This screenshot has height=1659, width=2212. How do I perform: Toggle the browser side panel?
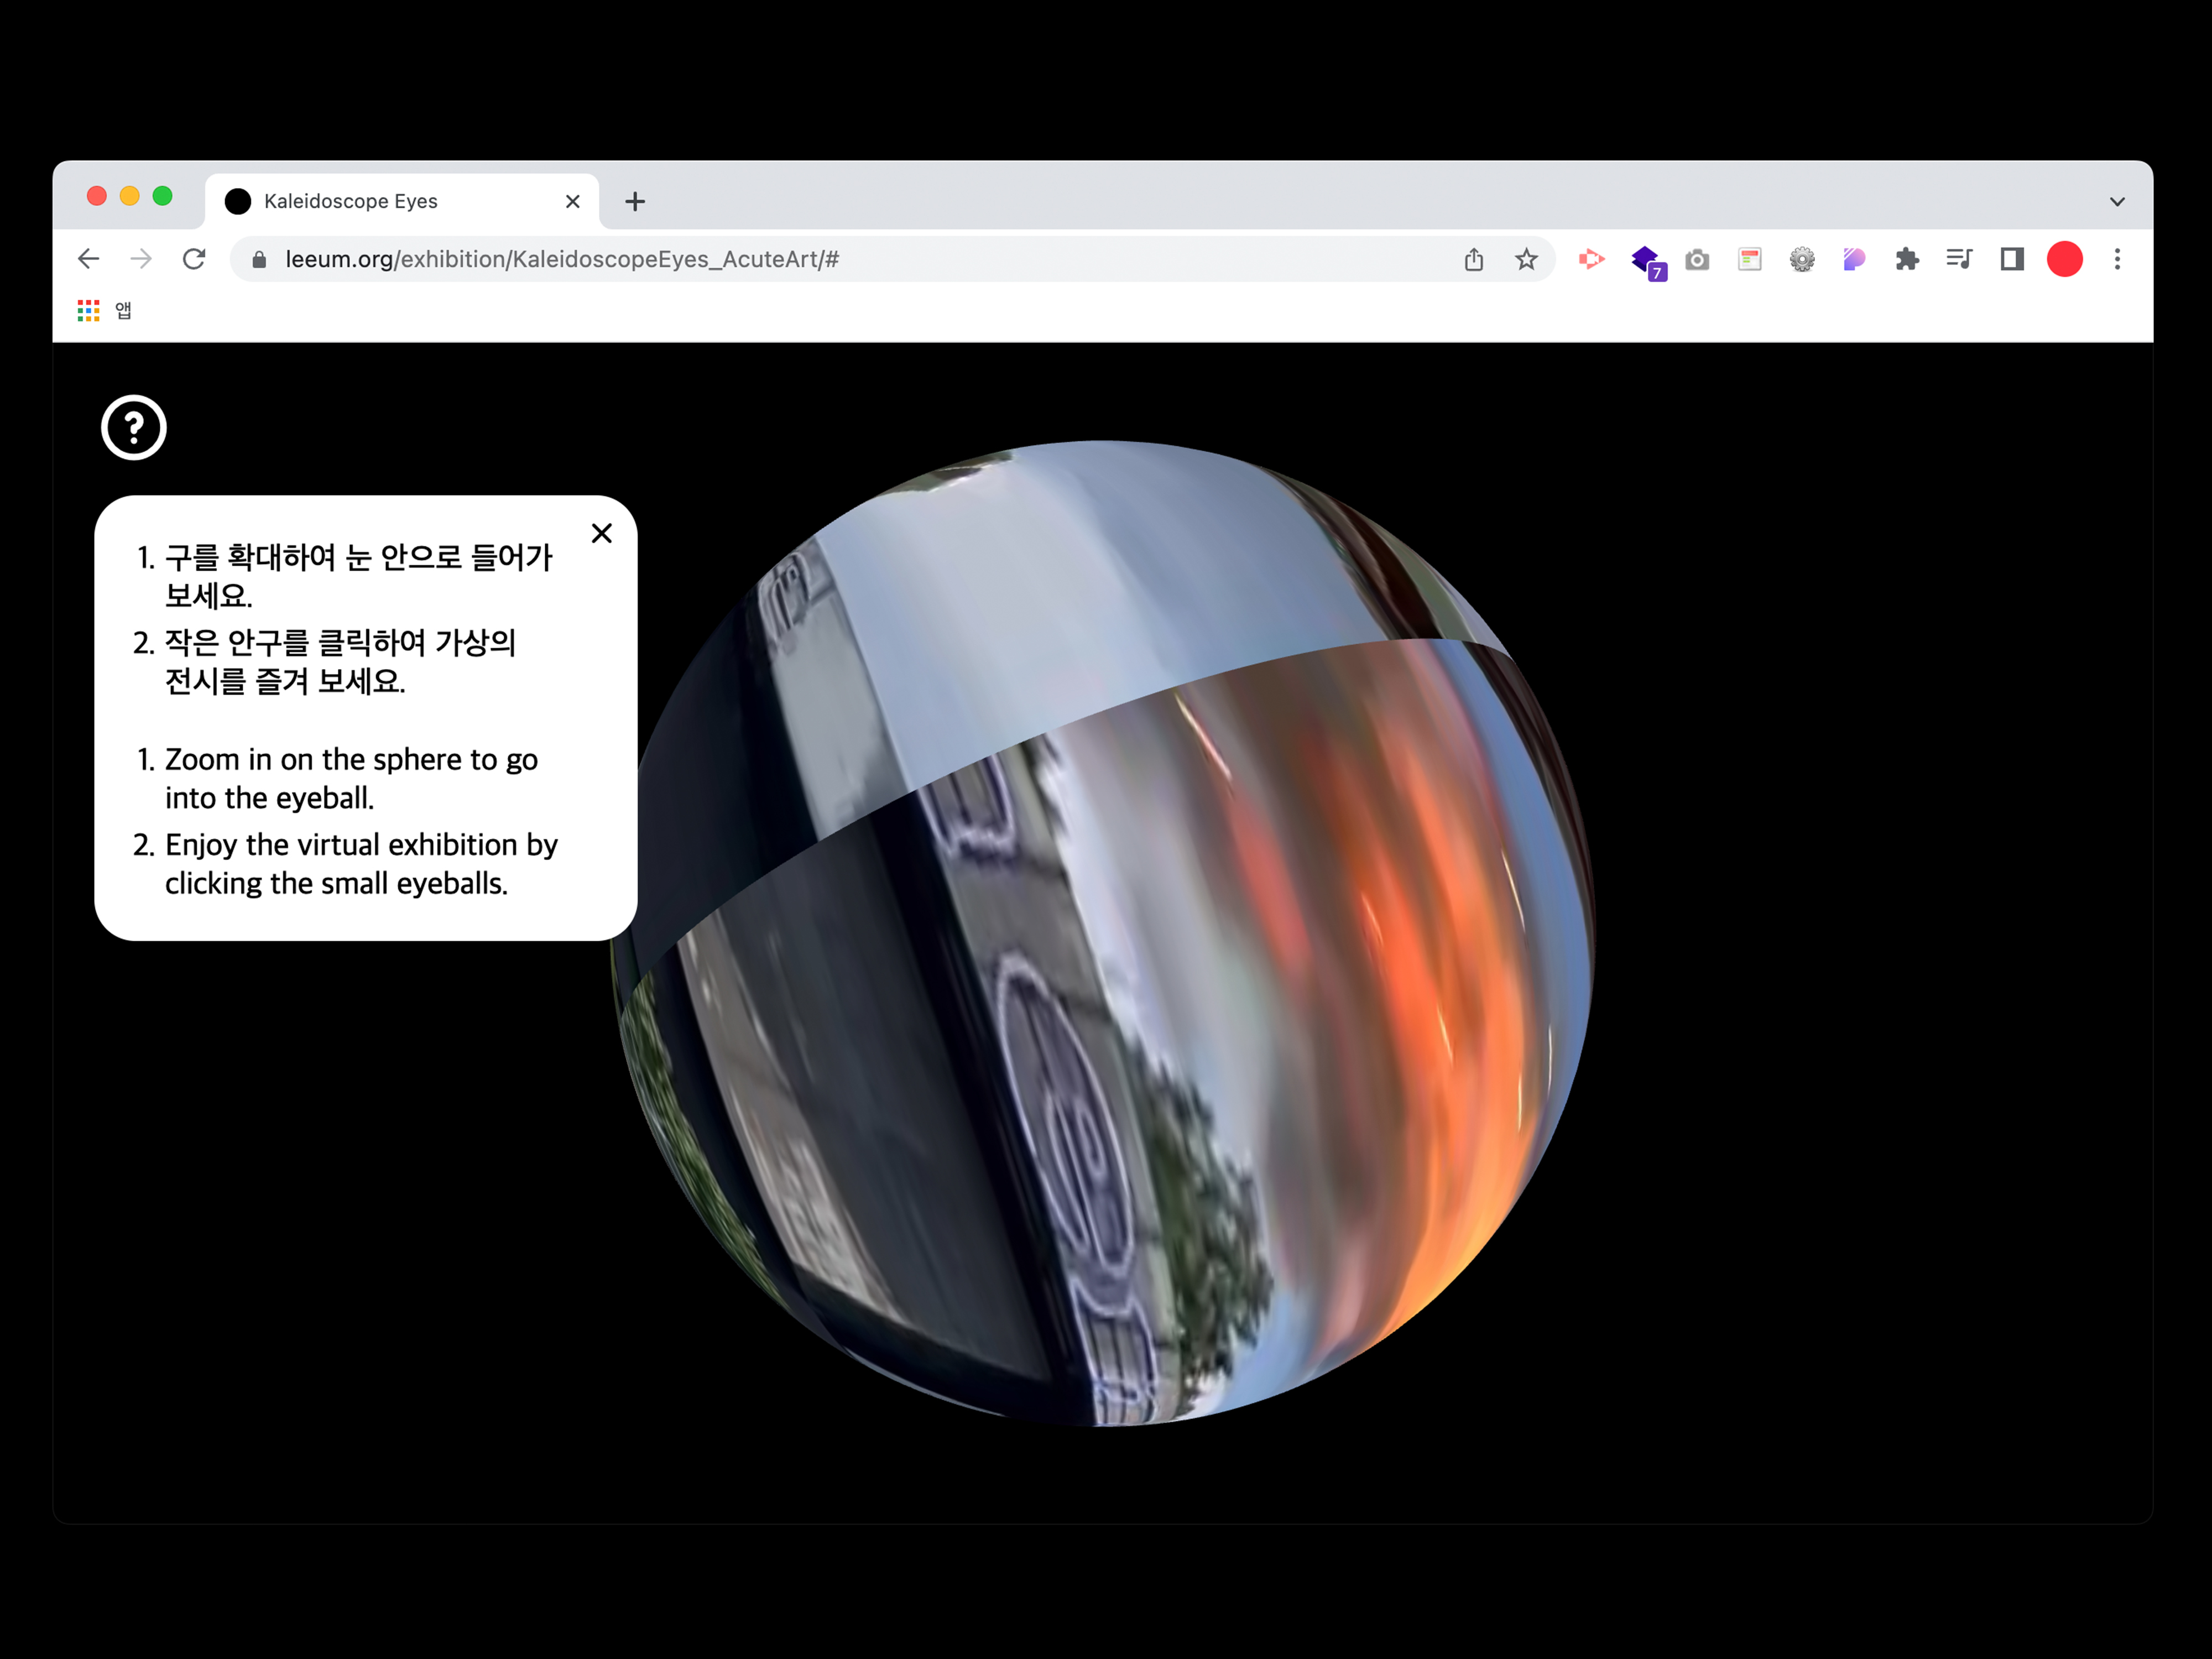click(x=2011, y=260)
